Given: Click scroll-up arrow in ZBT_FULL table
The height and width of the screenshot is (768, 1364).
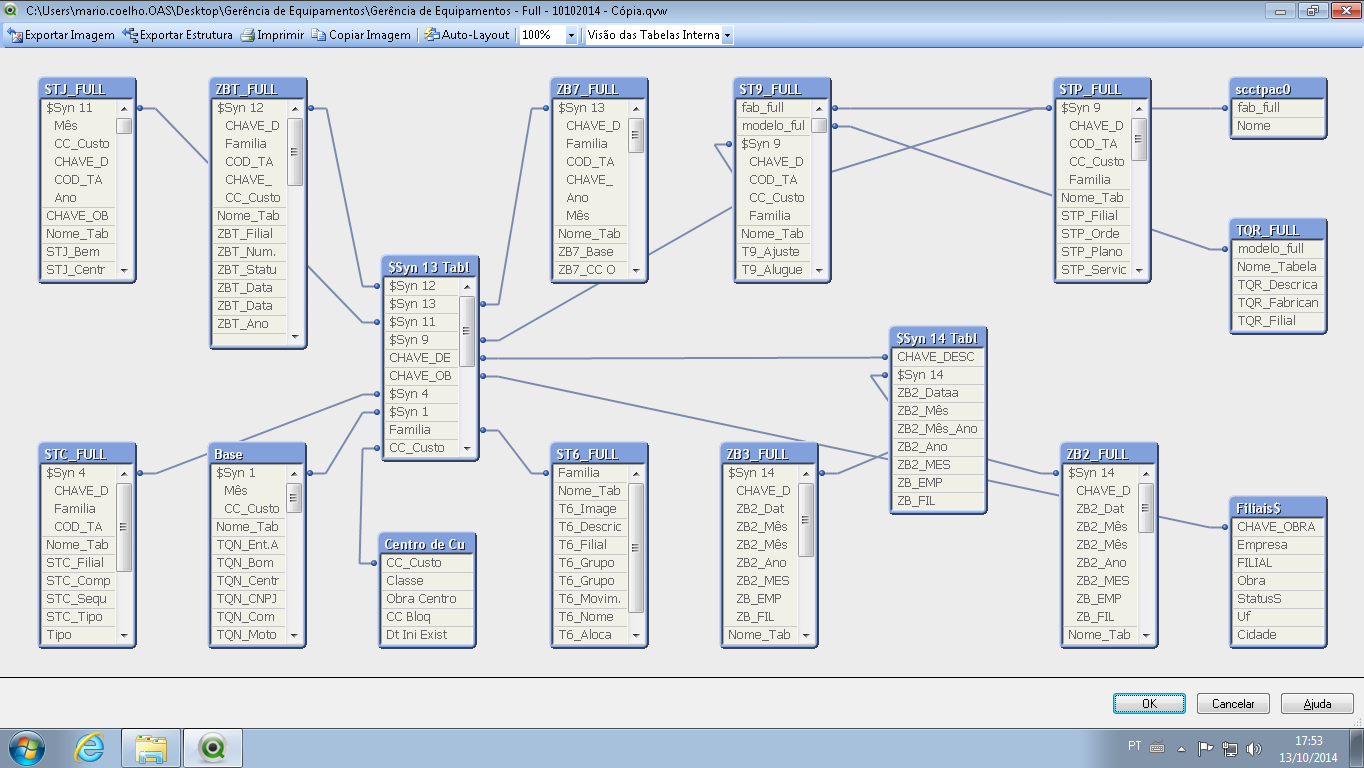Looking at the screenshot, I should 295,108.
